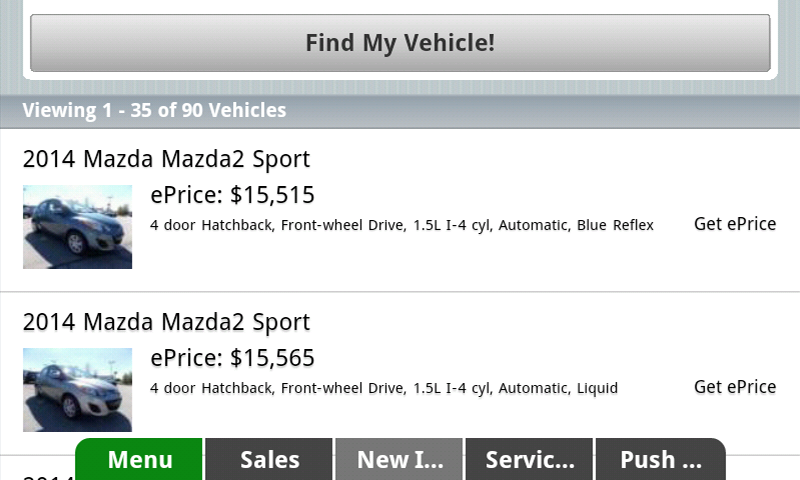The height and width of the screenshot is (480, 800).
Task: Select the Blue Reflex hatchback description line
Action: pyautogui.click(x=401, y=226)
